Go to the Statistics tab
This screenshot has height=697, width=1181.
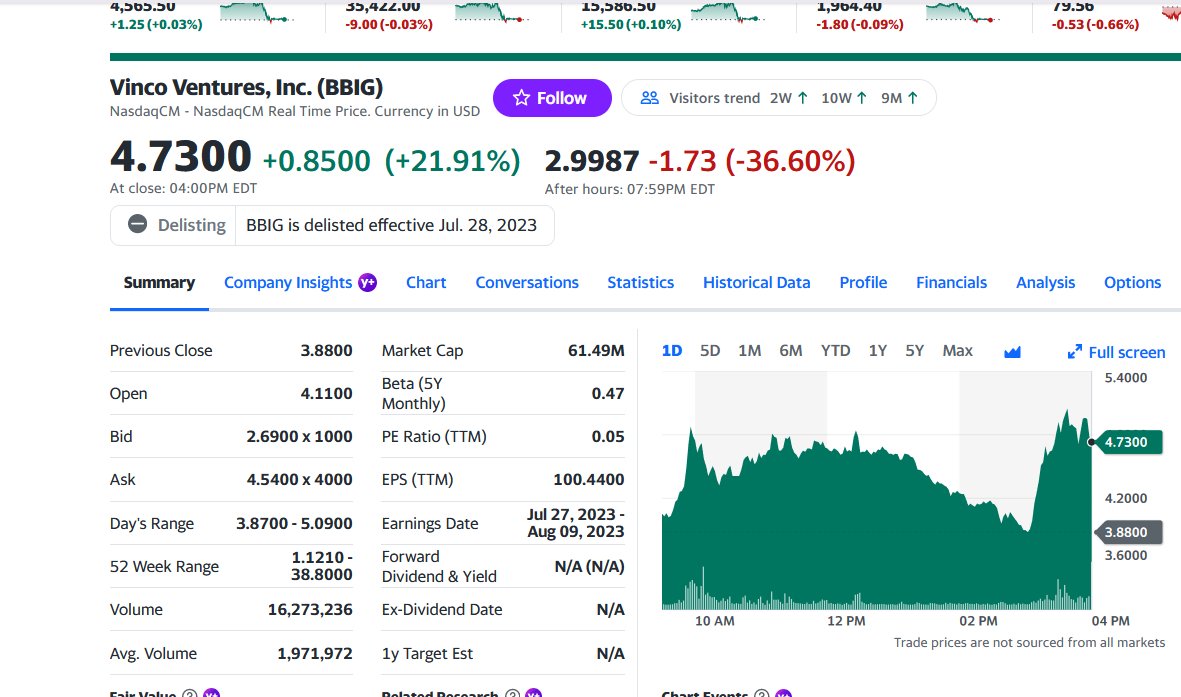click(x=640, y=283)
